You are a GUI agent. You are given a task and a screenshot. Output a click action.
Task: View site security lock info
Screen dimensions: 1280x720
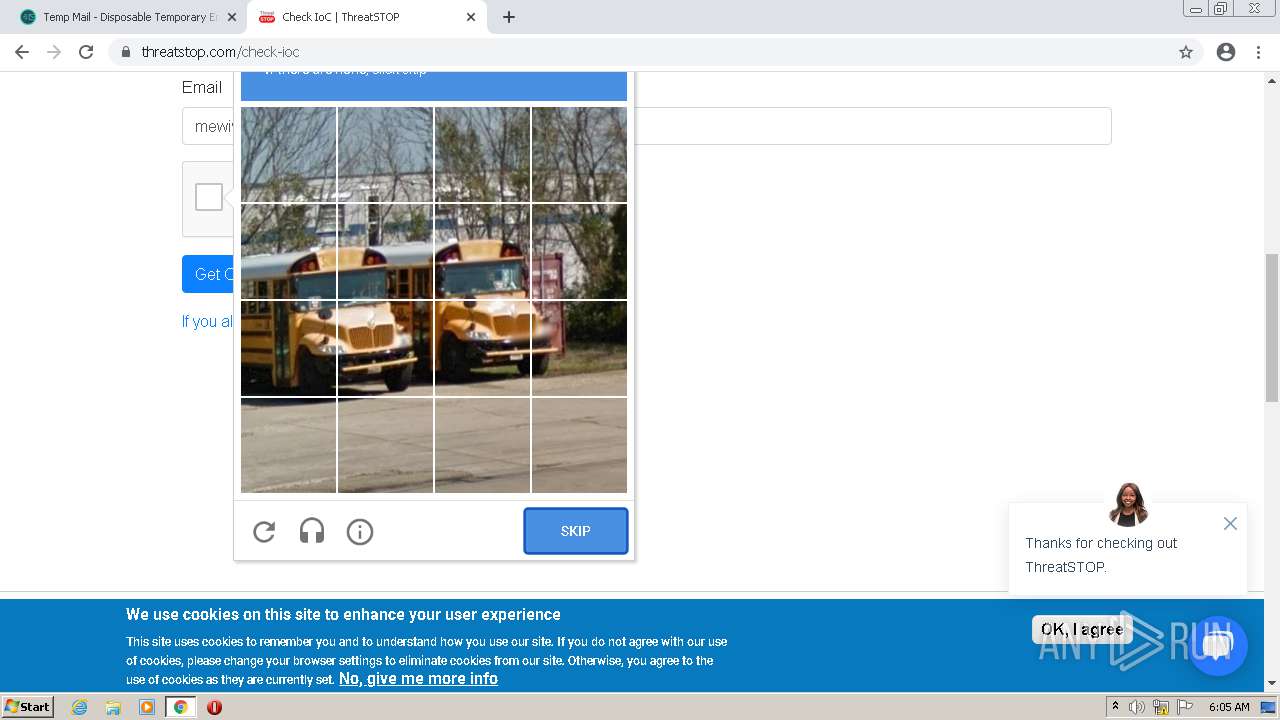point(125,52)
